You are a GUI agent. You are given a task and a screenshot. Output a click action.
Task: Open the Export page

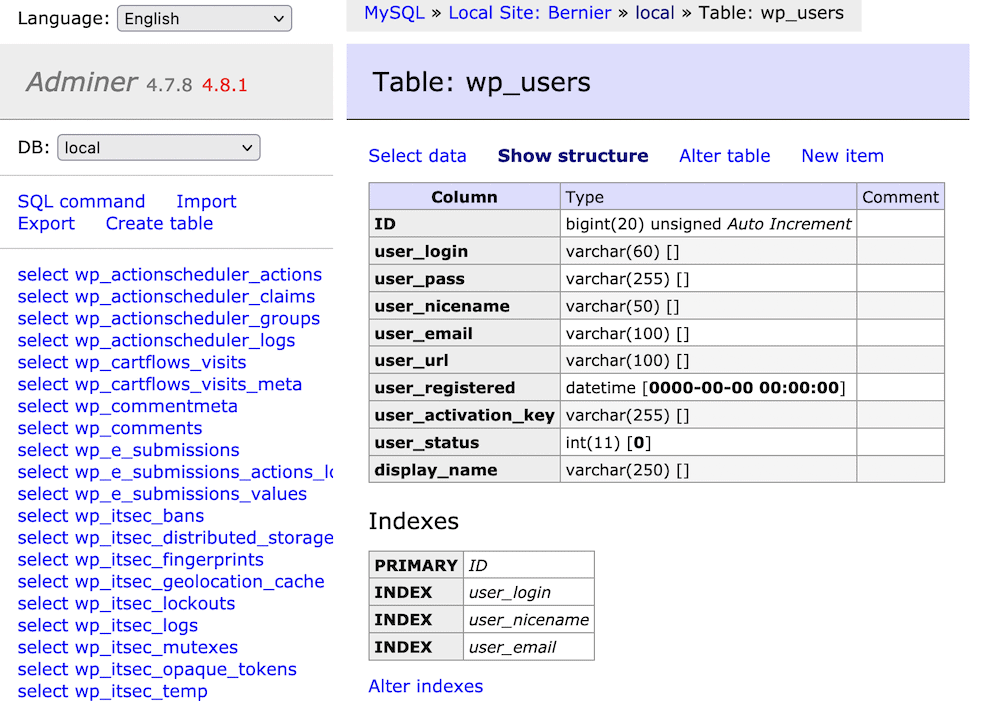click(46, 223)
